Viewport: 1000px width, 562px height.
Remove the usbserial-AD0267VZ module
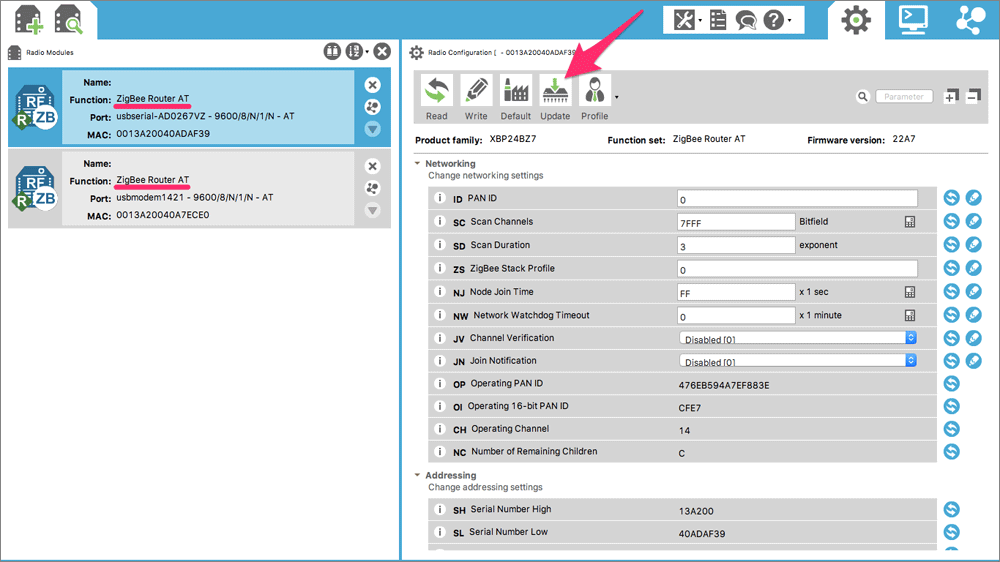point(372,85)
